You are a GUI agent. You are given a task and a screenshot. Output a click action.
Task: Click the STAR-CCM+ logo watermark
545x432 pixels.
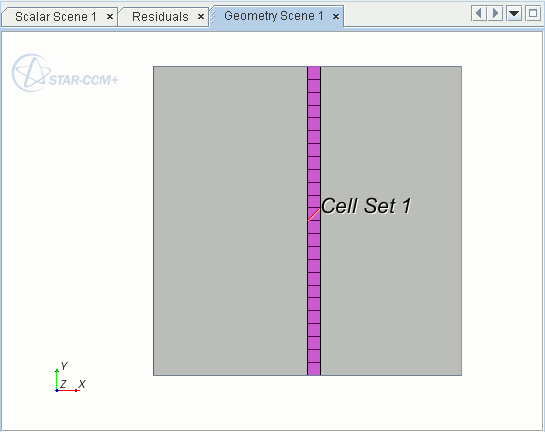(65, 73)
